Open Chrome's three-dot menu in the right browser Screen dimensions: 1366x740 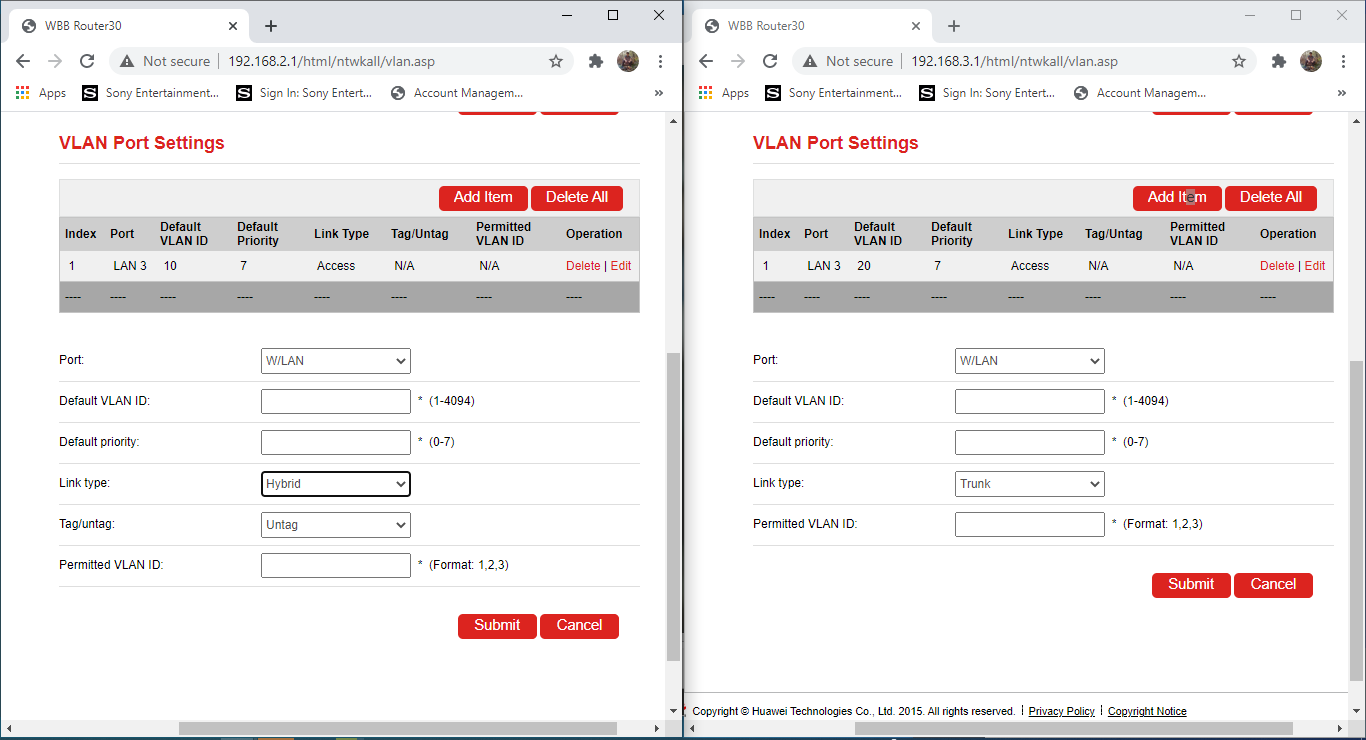click(x=1344, y=61)
